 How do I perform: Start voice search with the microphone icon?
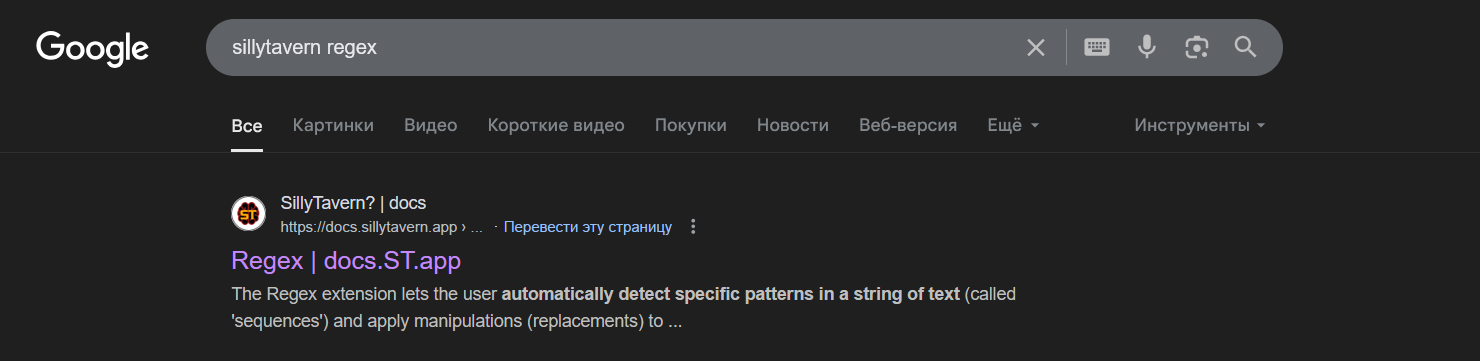1147,47
